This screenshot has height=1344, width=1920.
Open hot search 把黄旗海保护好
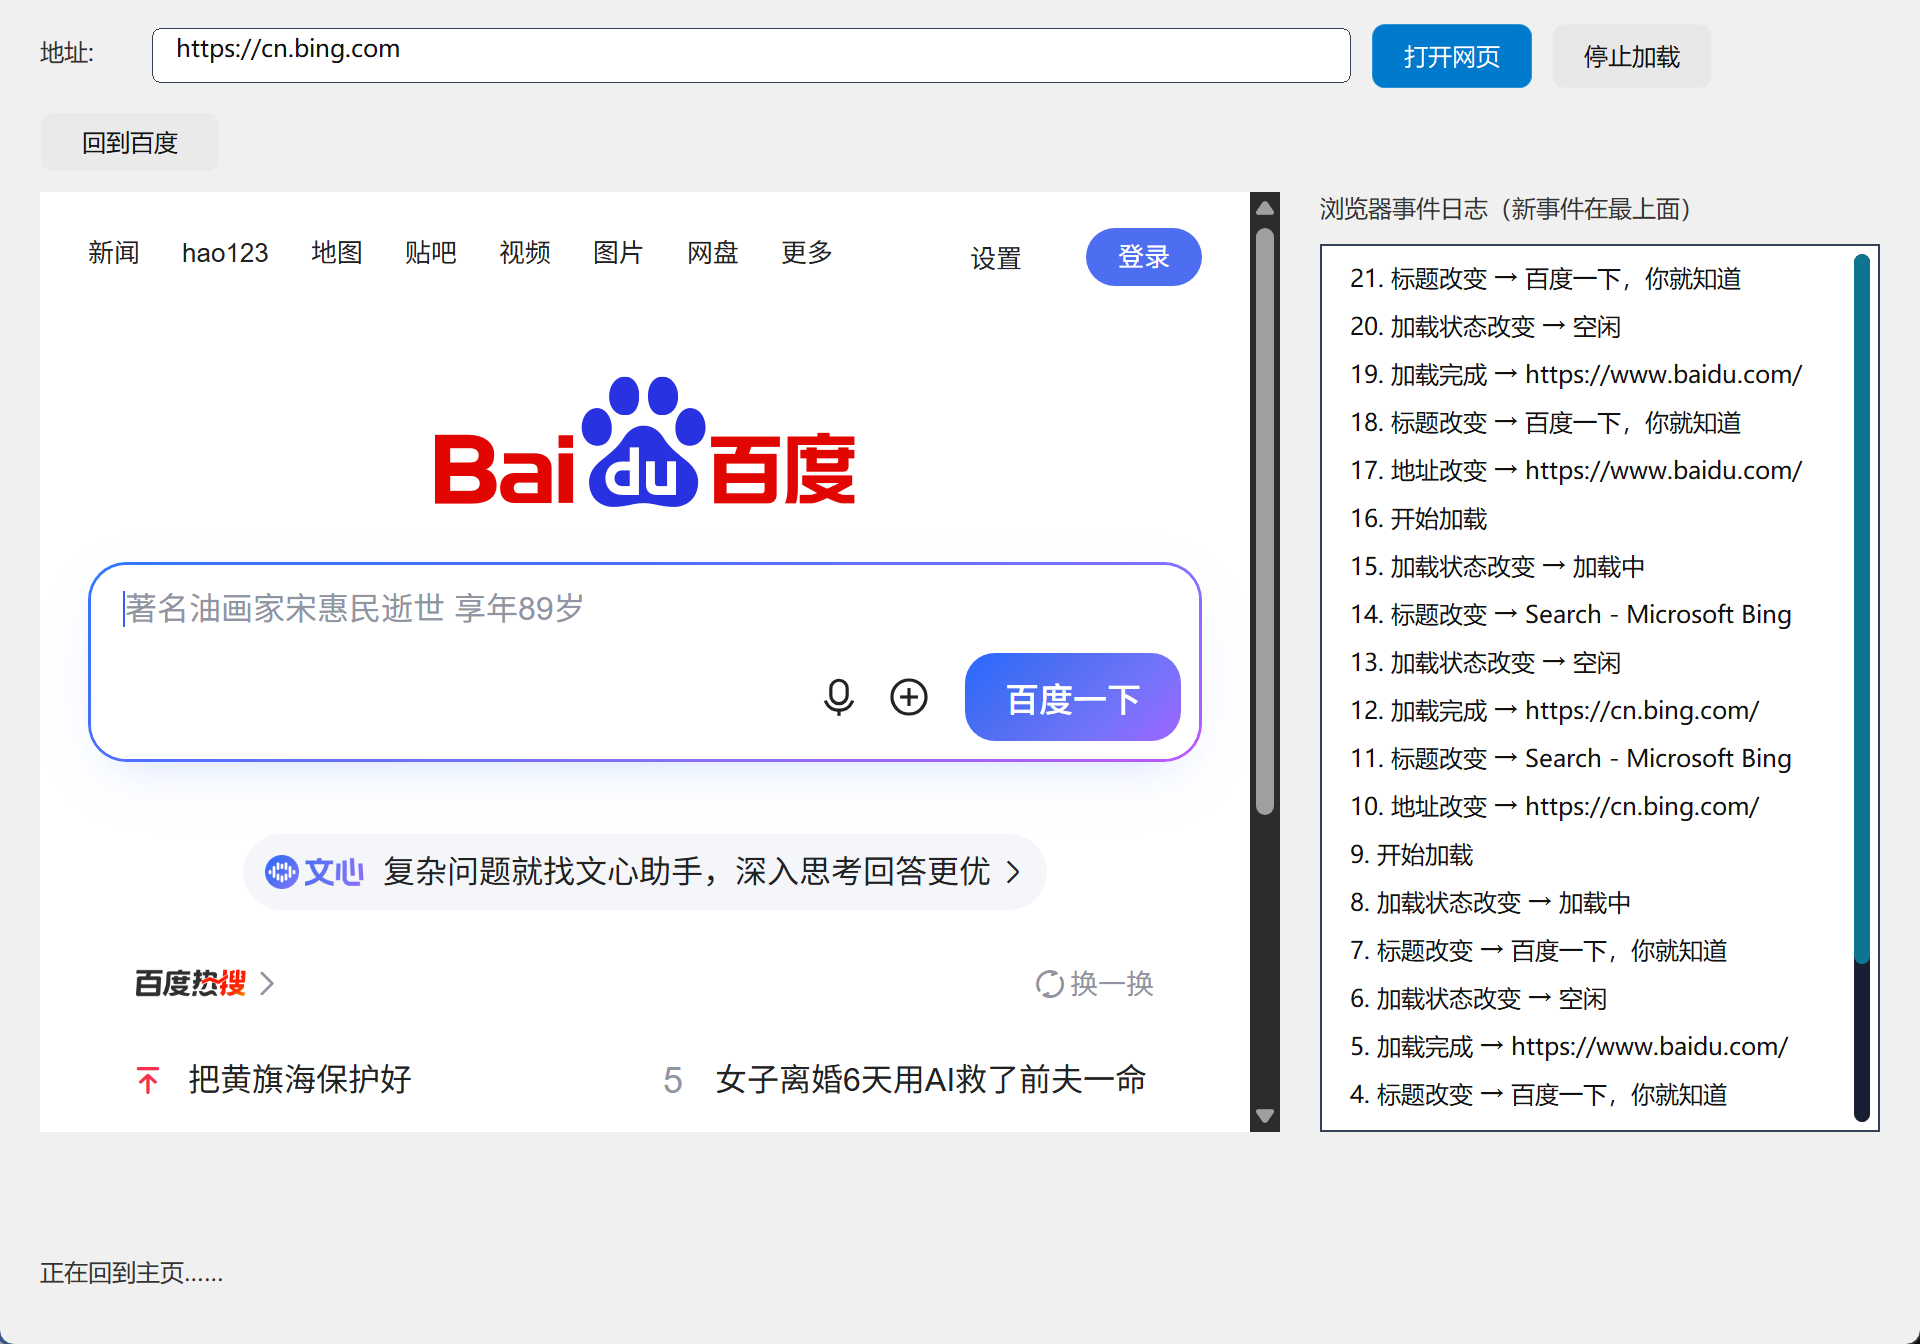point(300,1080)
